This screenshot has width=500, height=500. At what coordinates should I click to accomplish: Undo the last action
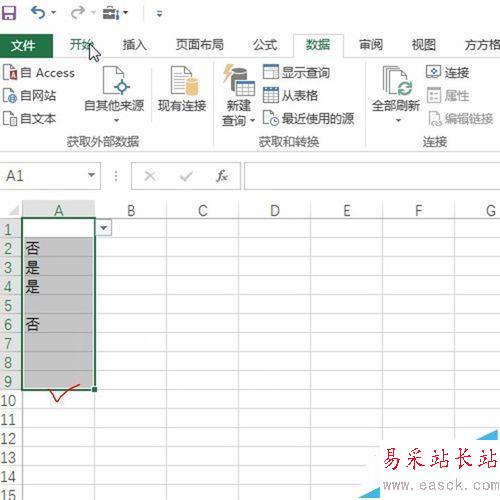tap(38, 13)
